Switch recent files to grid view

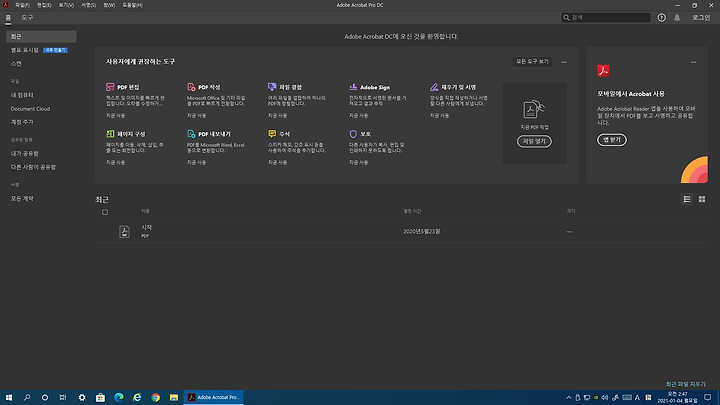click(x=702, y=199)
